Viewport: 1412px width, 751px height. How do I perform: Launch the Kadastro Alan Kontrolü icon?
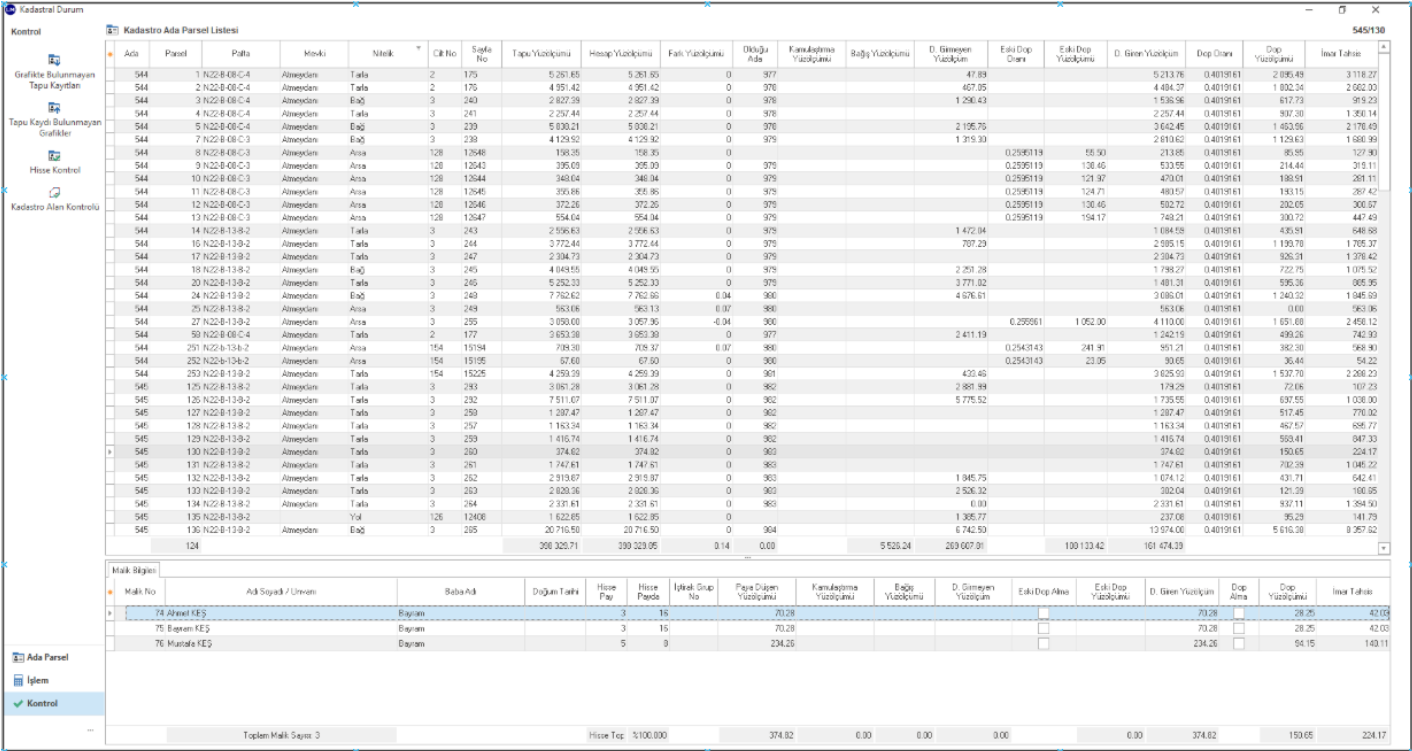click(x=54, y=192)
